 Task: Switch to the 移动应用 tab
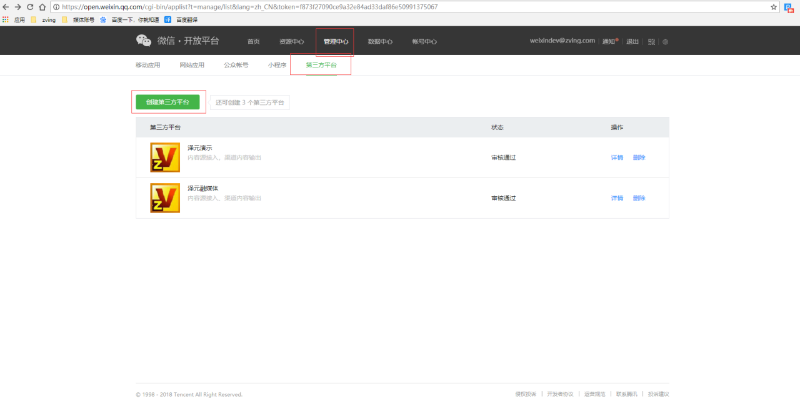tap(147, 65)
